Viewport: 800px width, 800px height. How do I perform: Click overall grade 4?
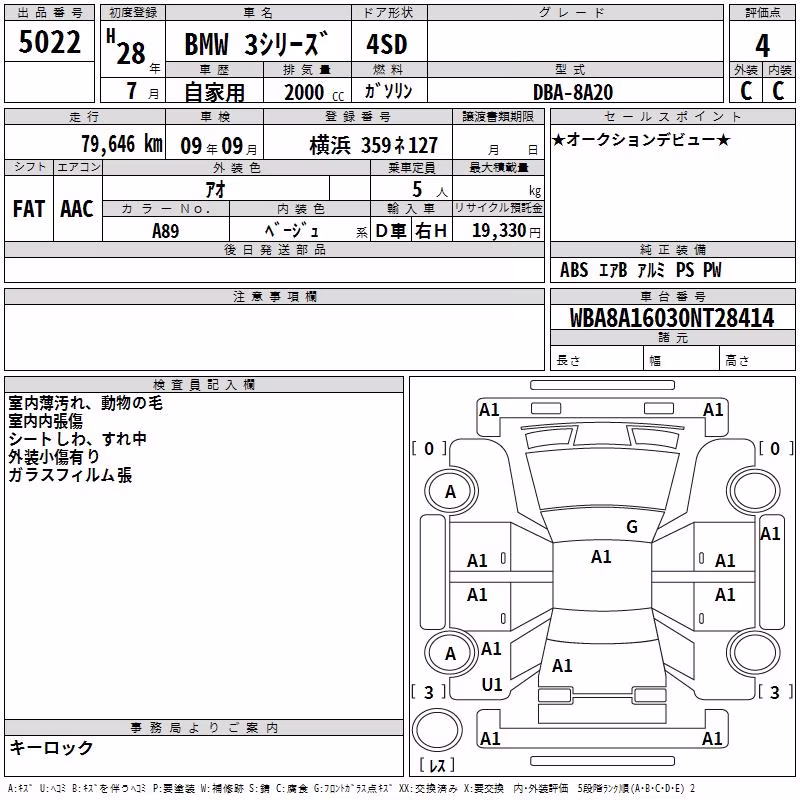pyautogui.click(x=762, y=45)
